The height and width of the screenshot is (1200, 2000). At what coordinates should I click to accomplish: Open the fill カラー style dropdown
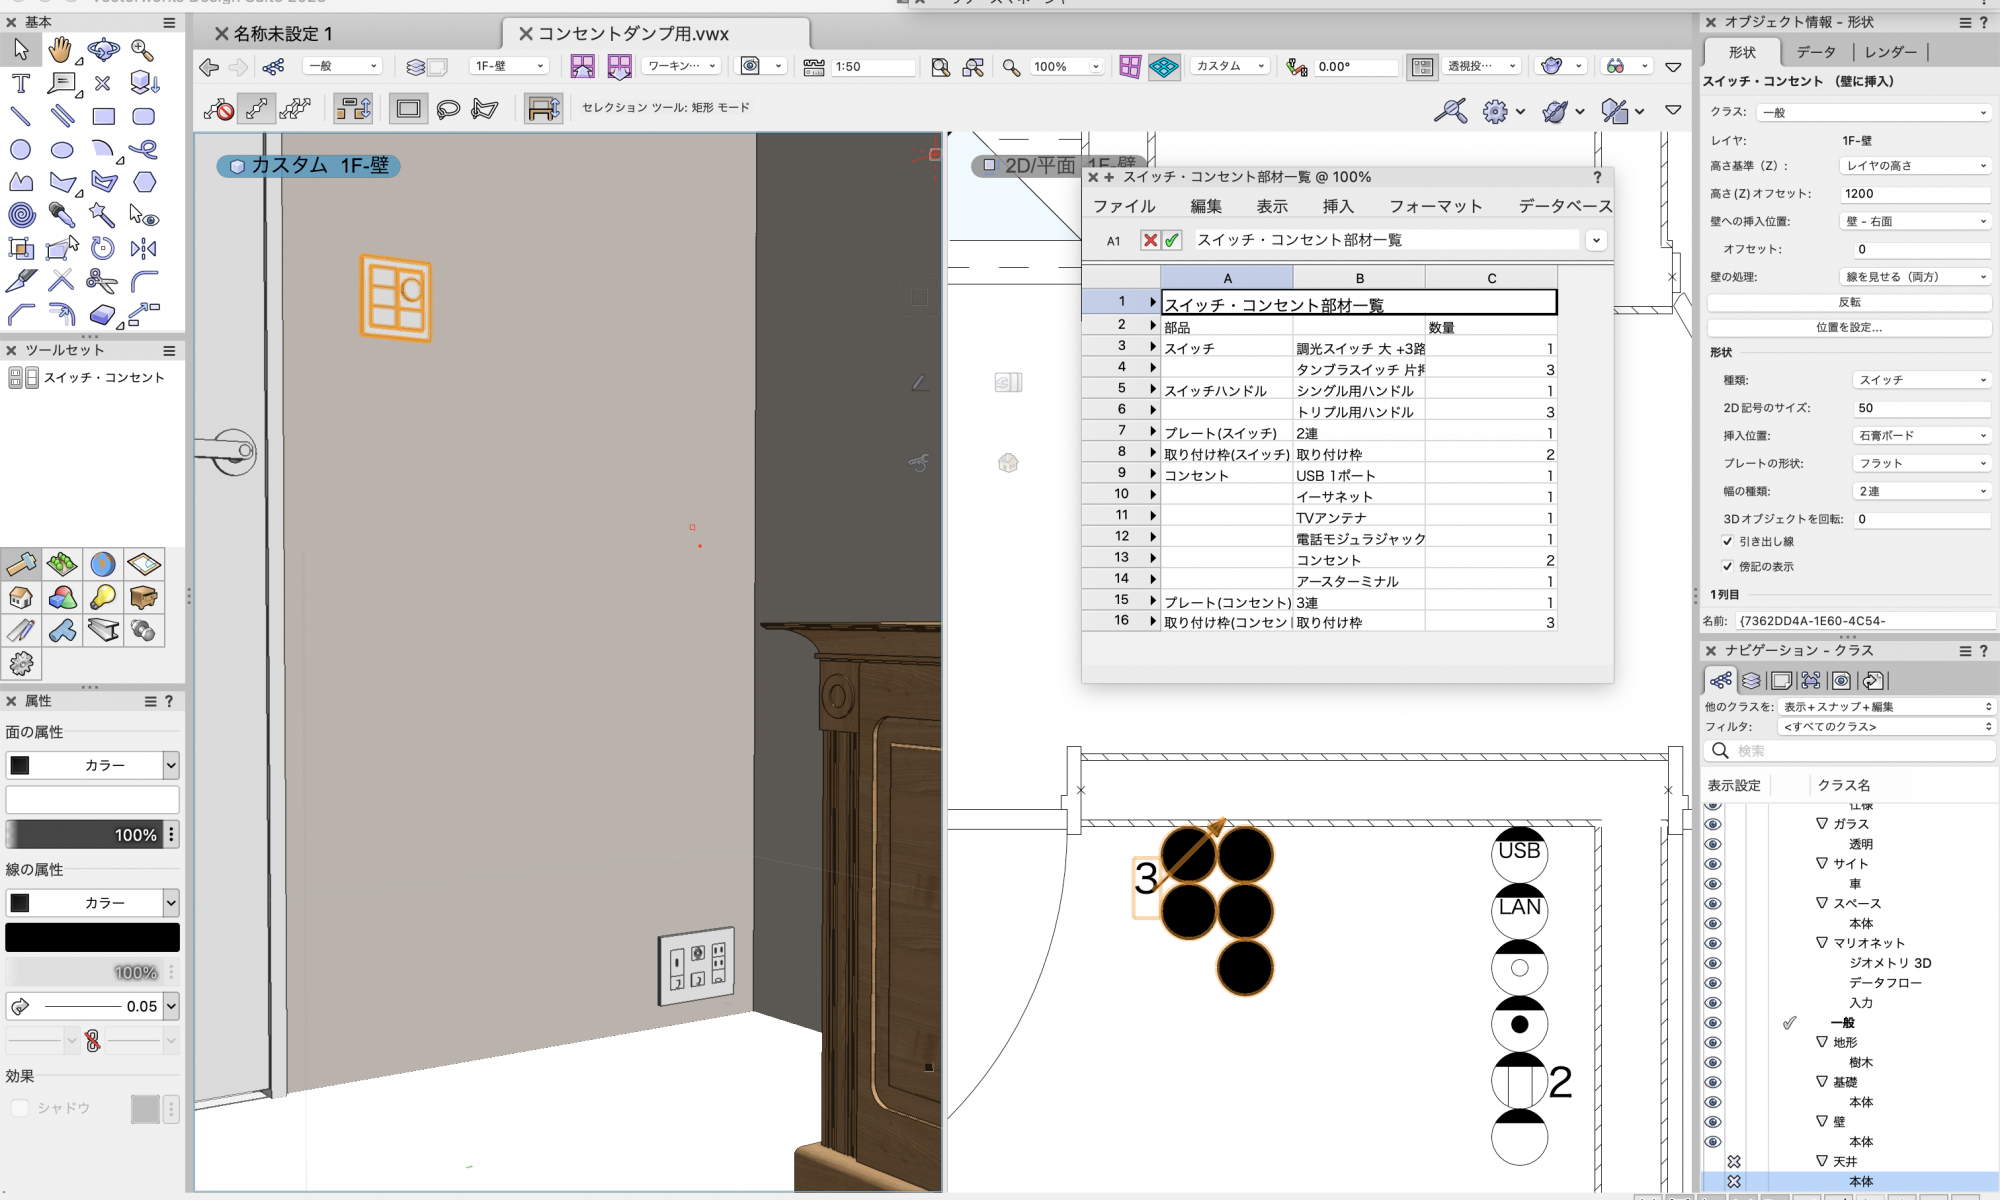click(x=92, y=765)
